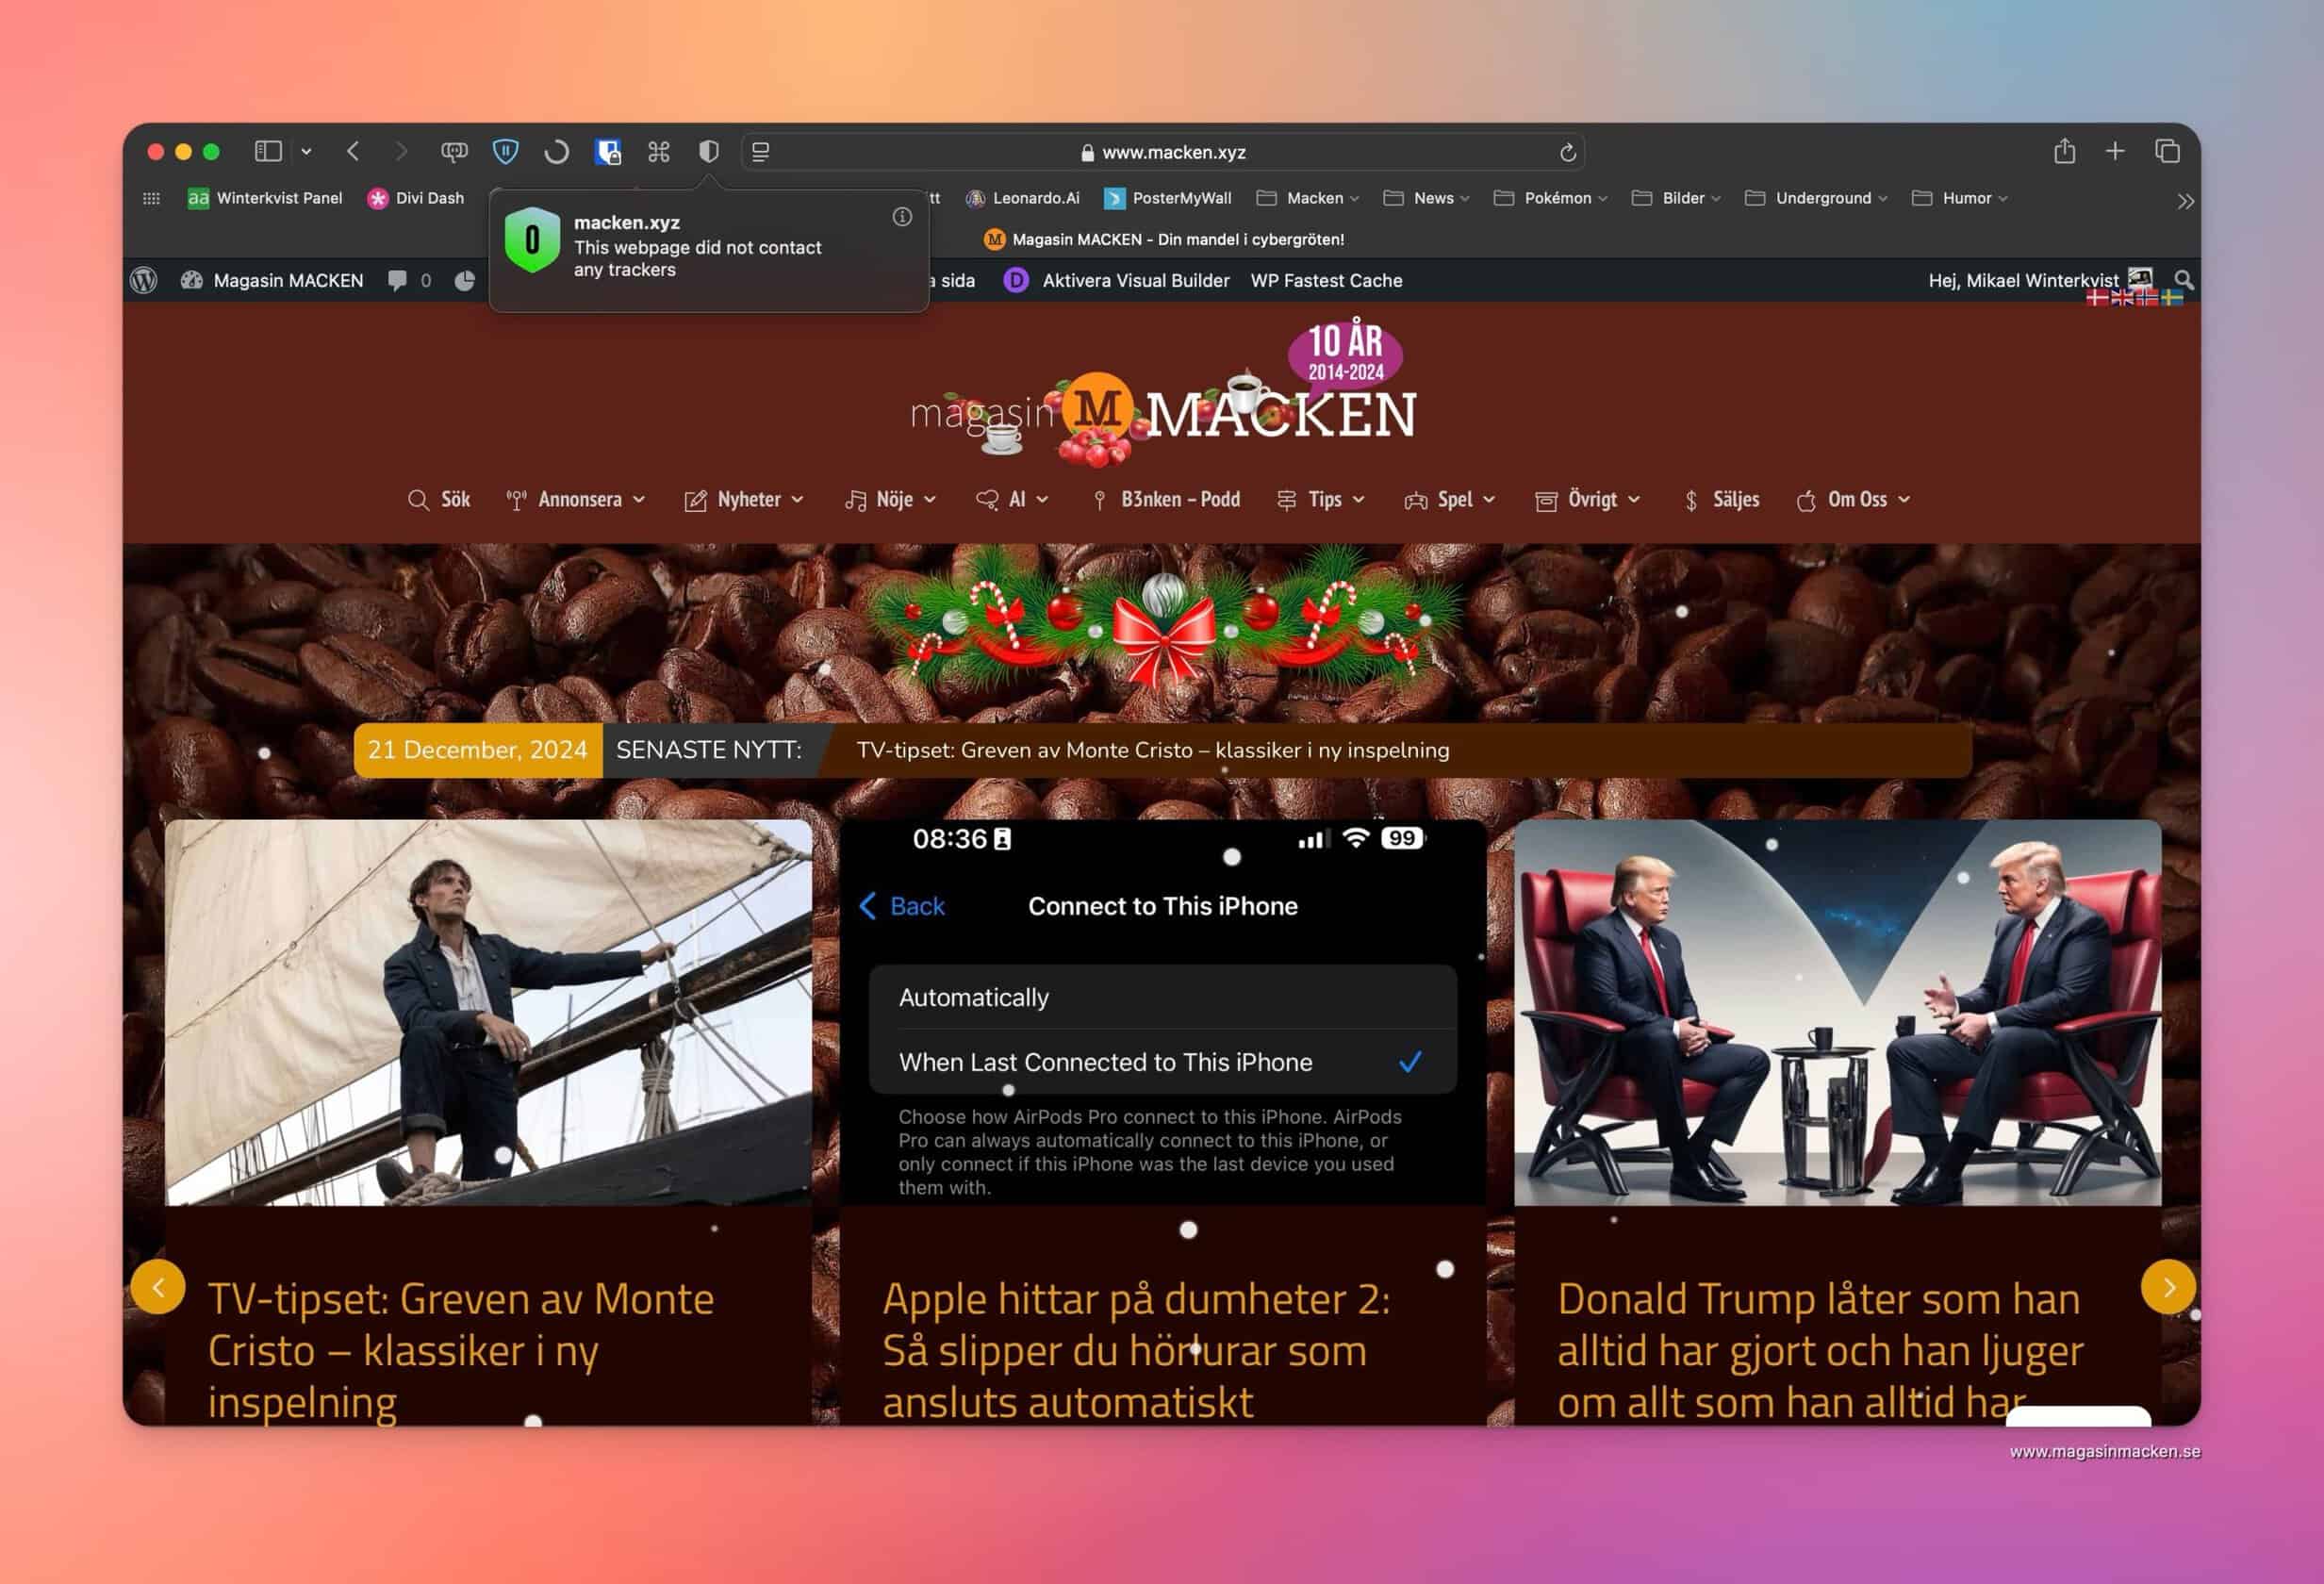This screenshot has height=1584, width=2324.
Task: Open Sök in the site navigation
Action: (438, 500)
